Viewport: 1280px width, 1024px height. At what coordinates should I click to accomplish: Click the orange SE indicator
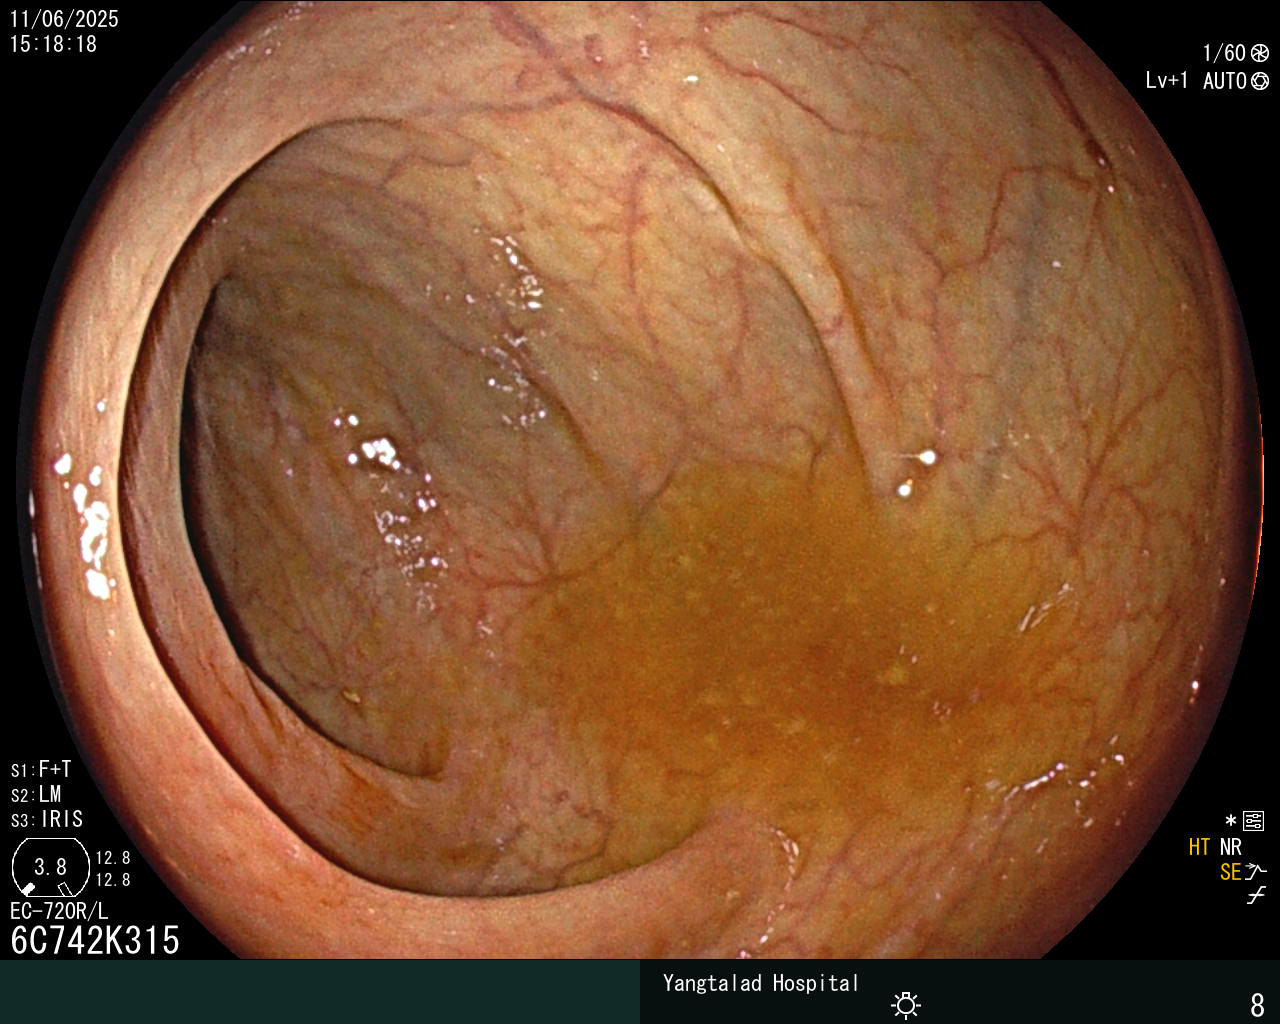click(1231, 872)
